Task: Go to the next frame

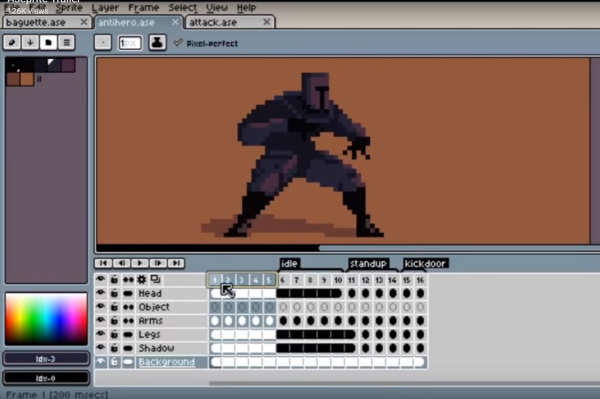Action: click(158, 263)
